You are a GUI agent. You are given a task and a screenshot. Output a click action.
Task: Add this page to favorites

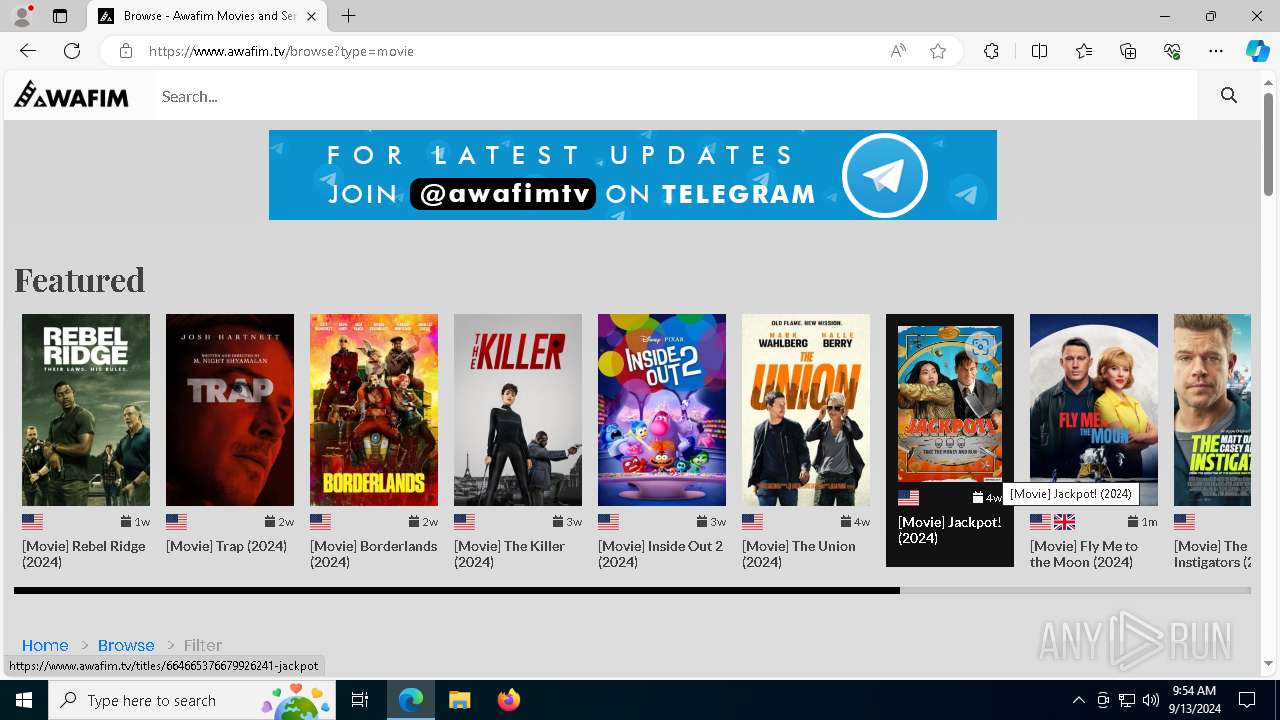tap(938, 51)
